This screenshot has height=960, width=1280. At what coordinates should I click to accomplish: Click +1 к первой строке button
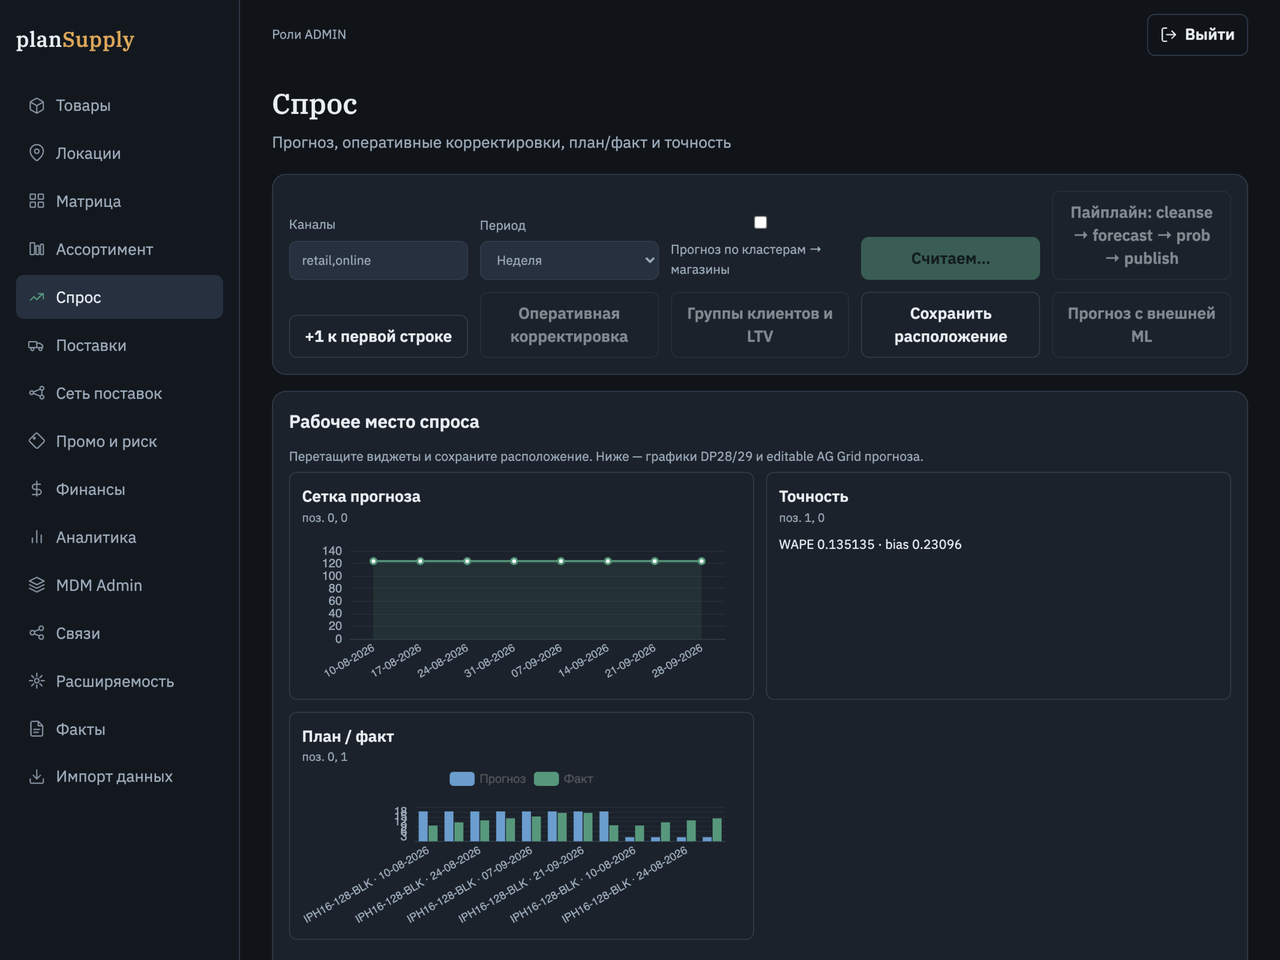point(378,336)
